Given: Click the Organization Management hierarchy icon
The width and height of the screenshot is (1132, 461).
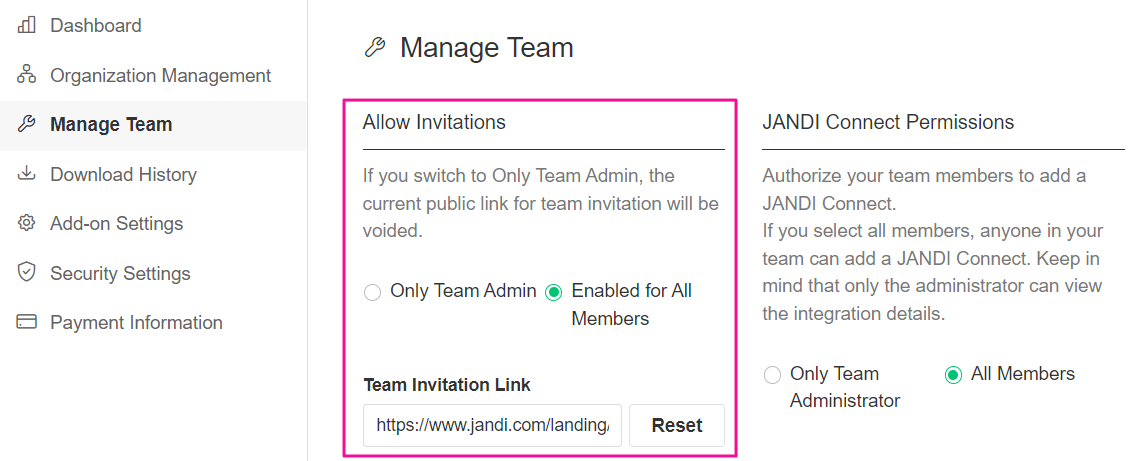Looking at the screenshot, I should point(26,74).
